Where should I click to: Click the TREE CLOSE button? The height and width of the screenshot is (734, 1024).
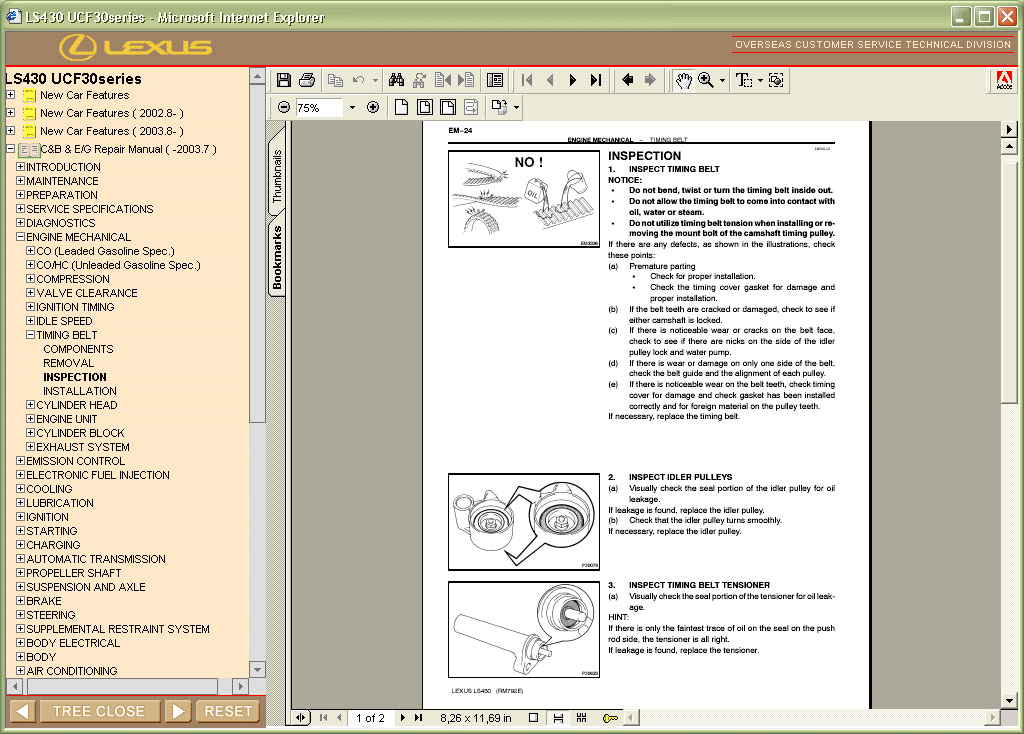click(99, 711)
